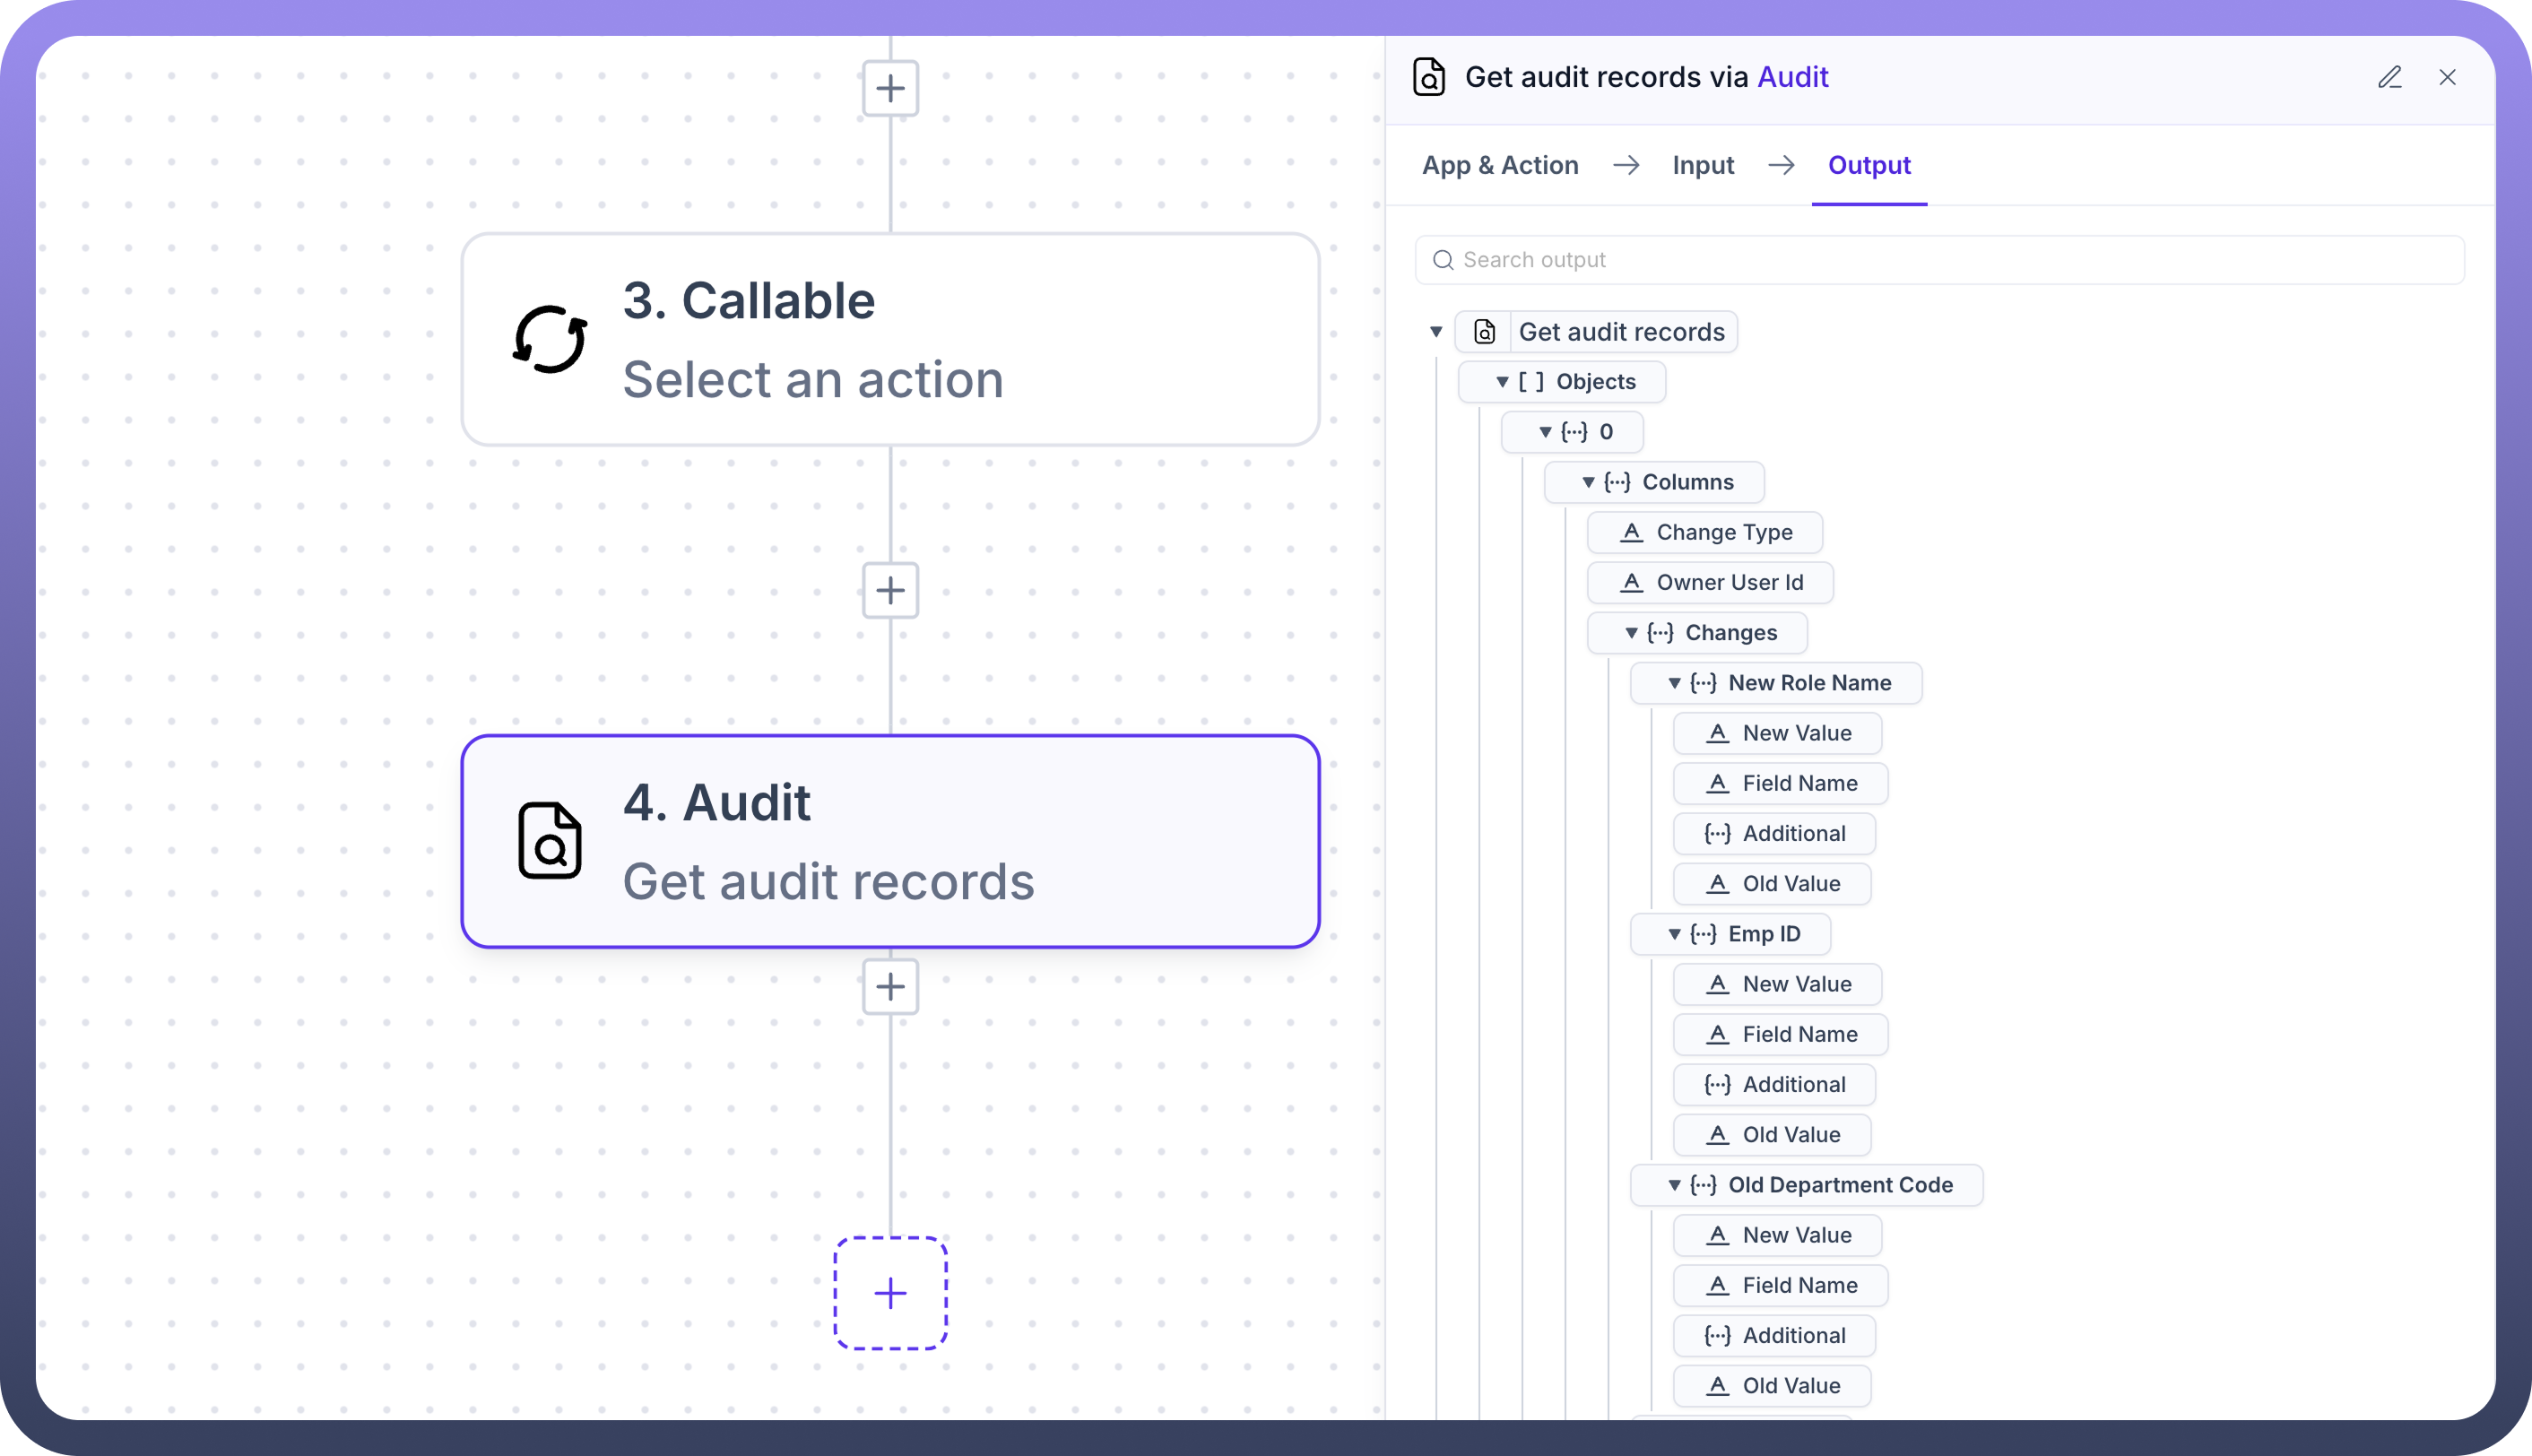Screen dimensions: 2532x1456
Task: Click the Callable step refresh-arrows icon
Action: (549, 339)
